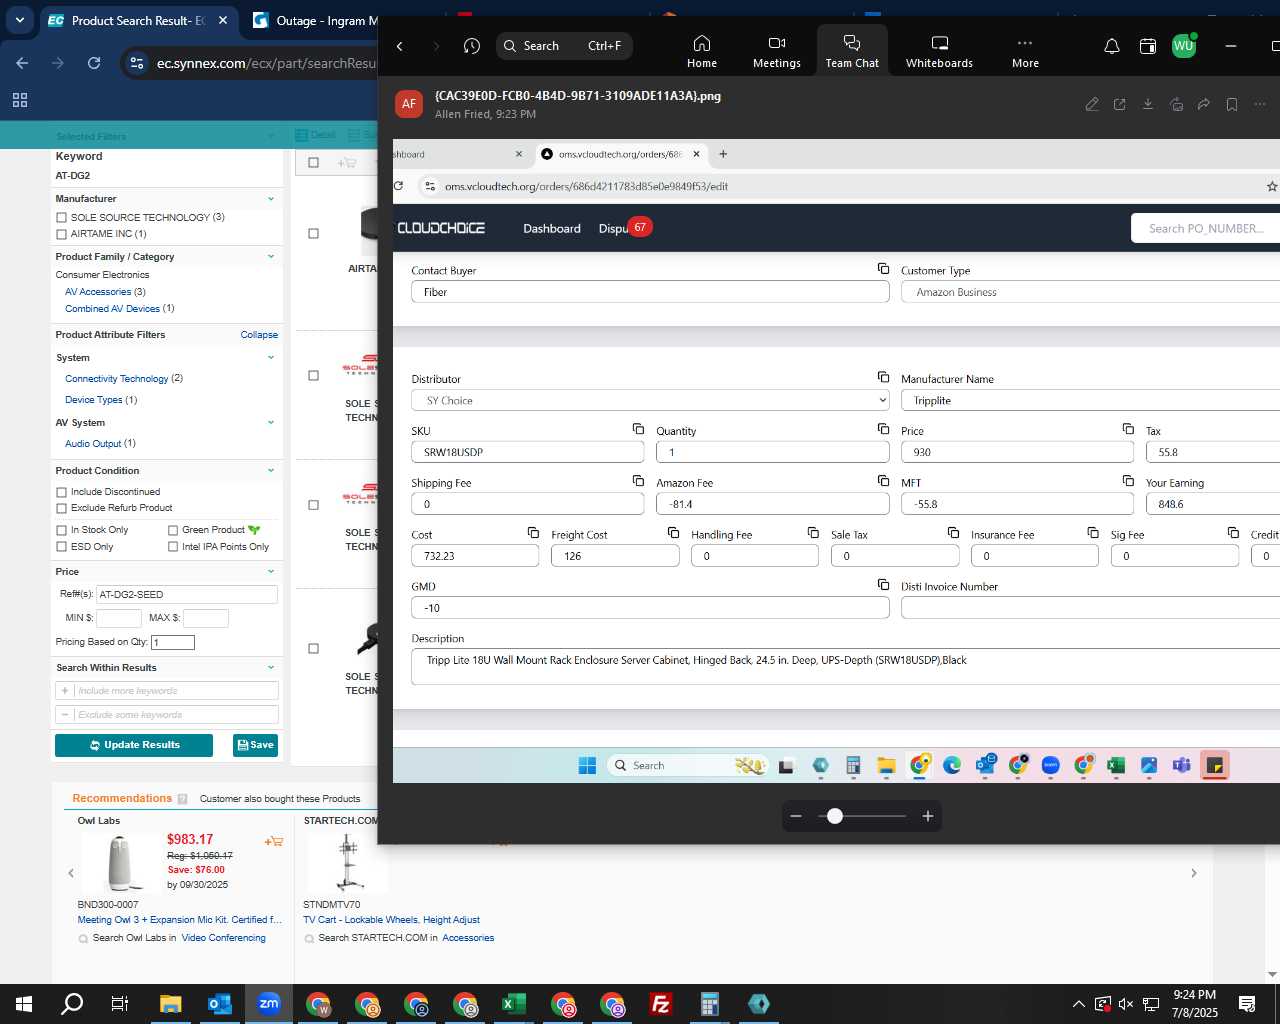Go back in the Zoom window
This screenshot has height=1024, width=1280.
coord(400,46)
